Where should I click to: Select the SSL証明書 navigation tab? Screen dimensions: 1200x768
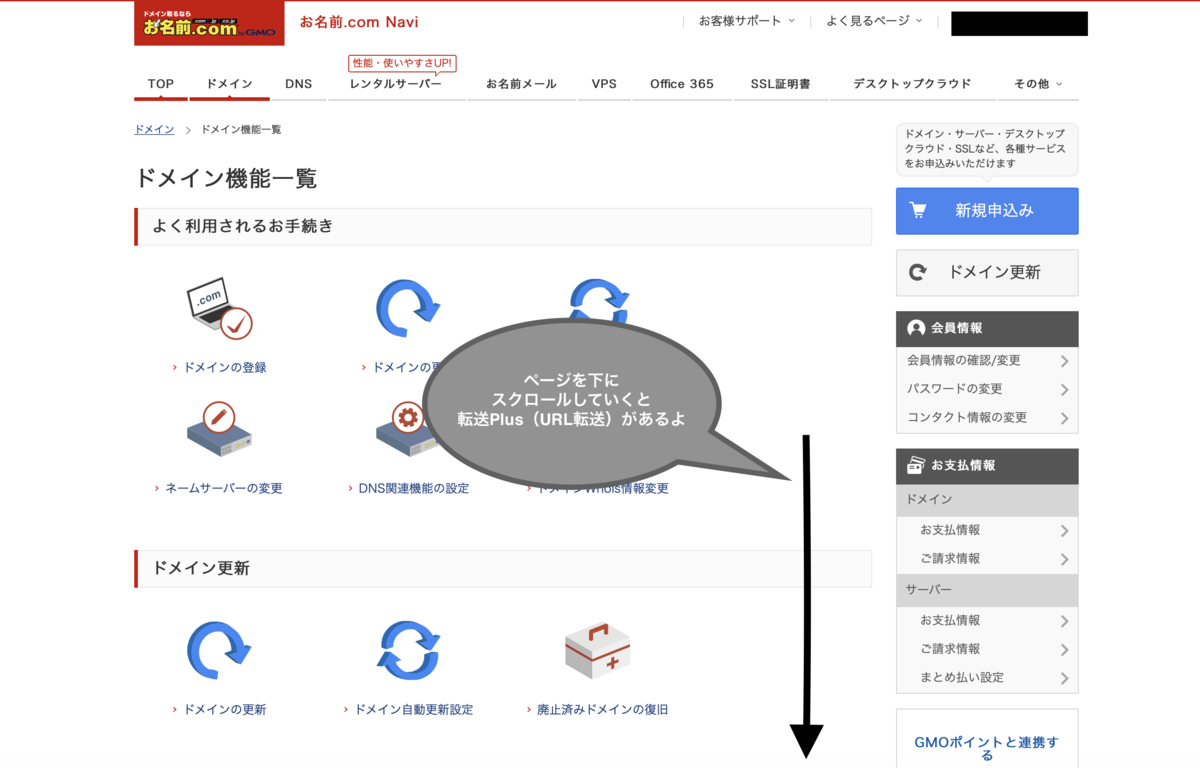point(780,84)
